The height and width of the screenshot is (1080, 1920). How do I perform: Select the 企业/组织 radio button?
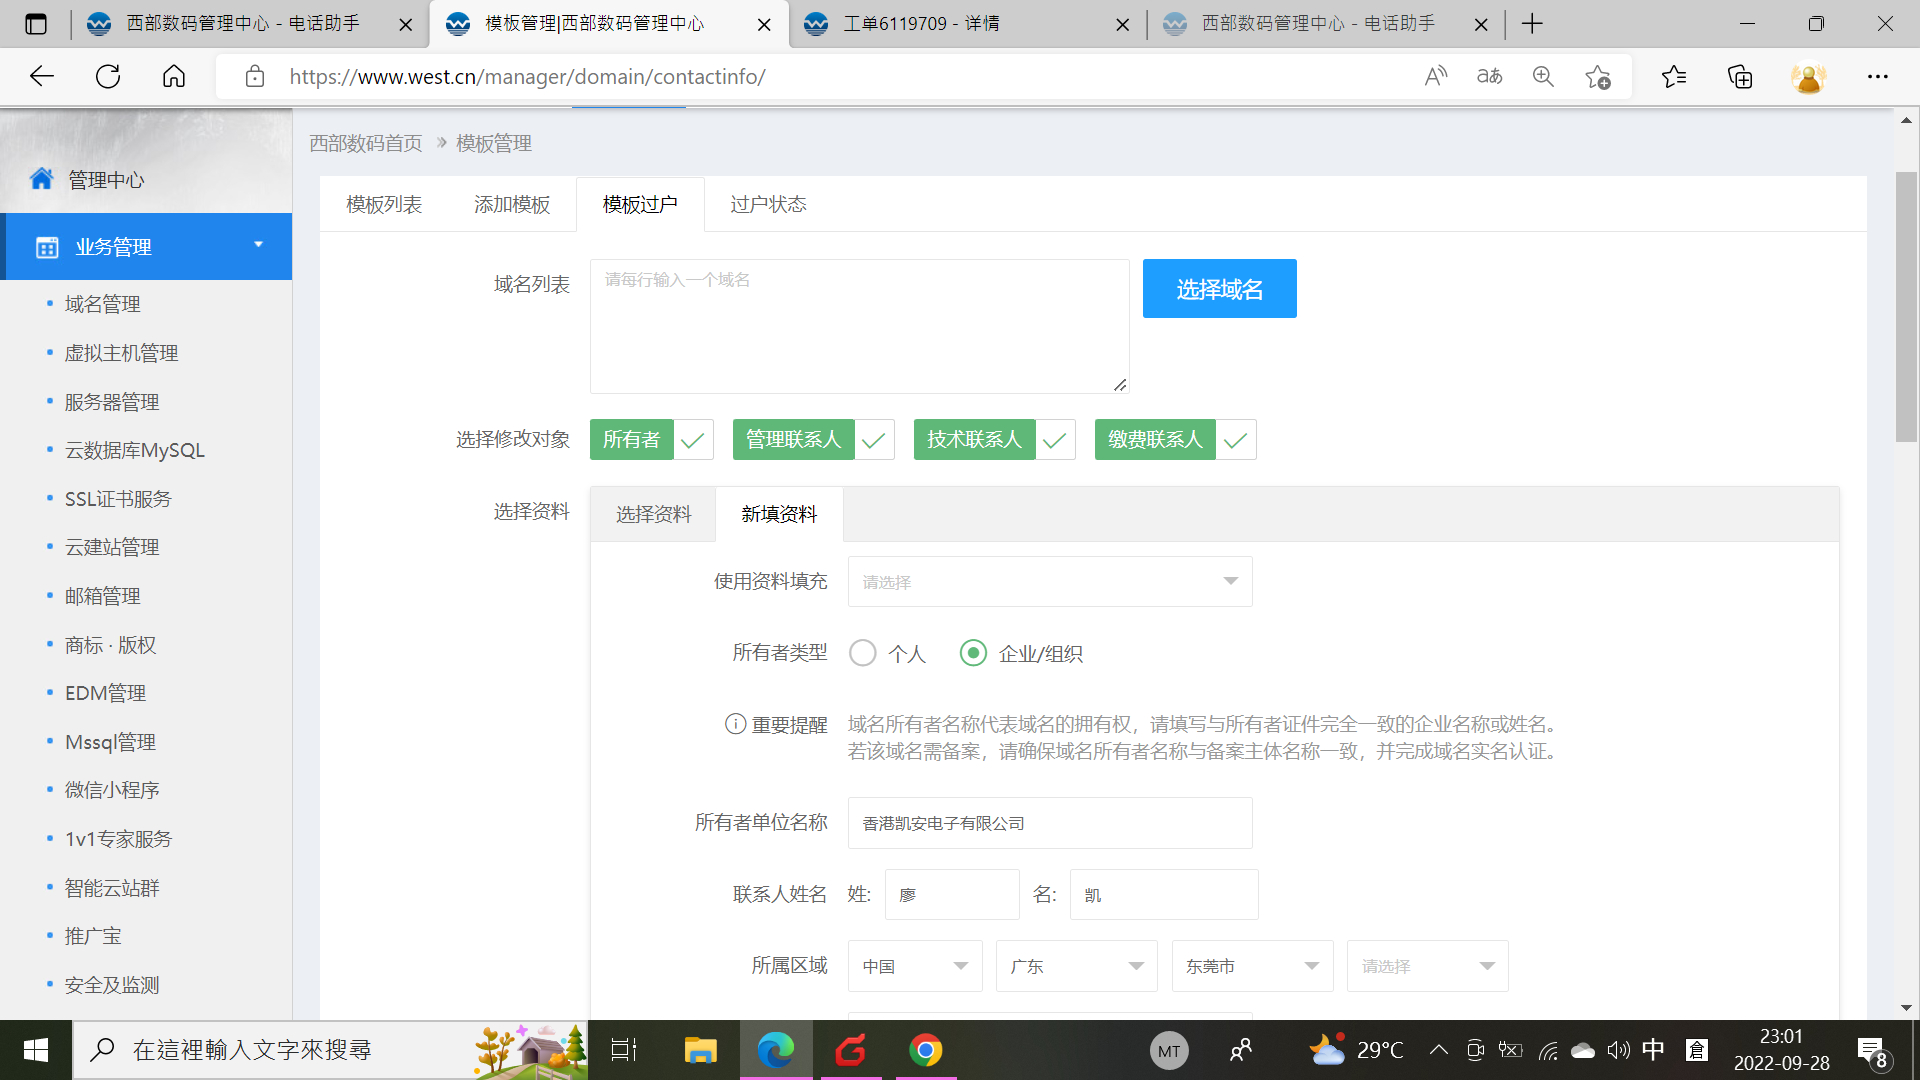pyautogui.click(x=973, y=654)
